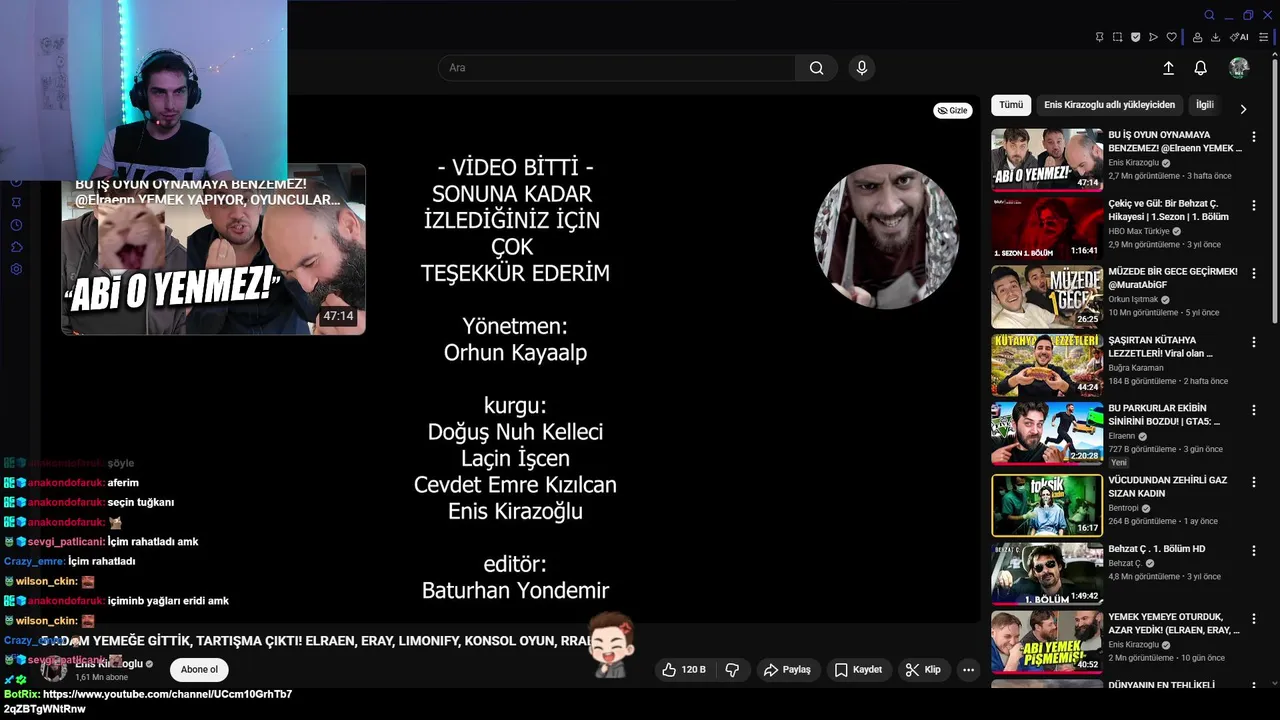This screenshot has height=720, width=1280.
Task: Click 'Elraenn' channel name under BU PARKURLAR
Action: click(x=1122, y=436)
